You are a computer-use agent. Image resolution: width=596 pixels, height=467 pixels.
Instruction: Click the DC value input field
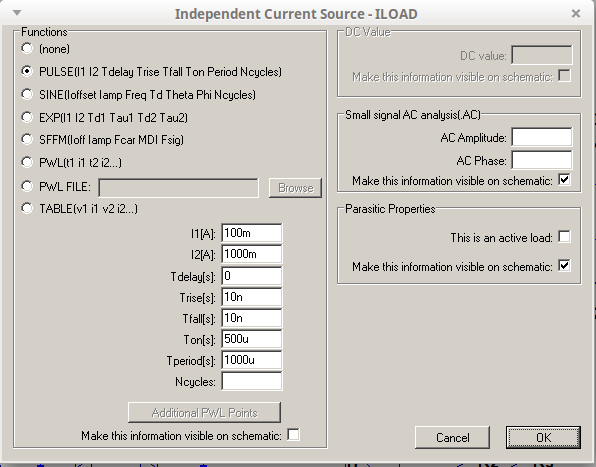pos(542,55)
